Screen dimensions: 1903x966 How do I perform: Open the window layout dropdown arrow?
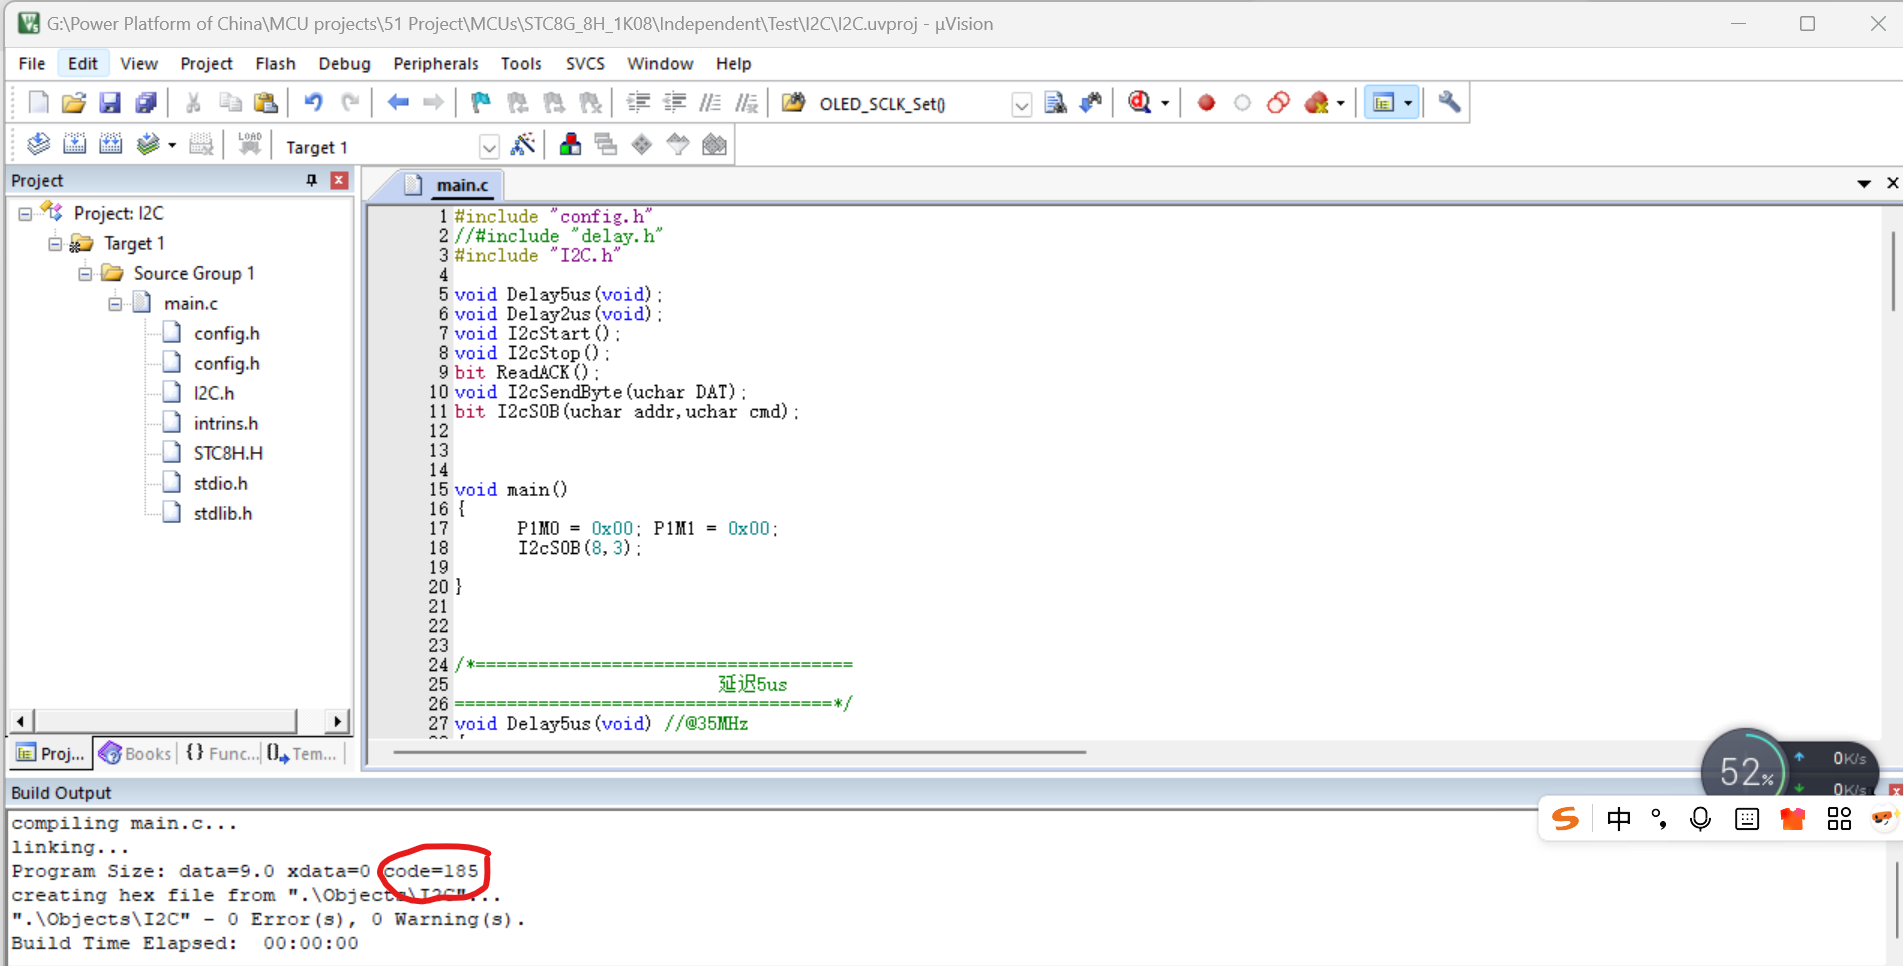coord(1408,104)
